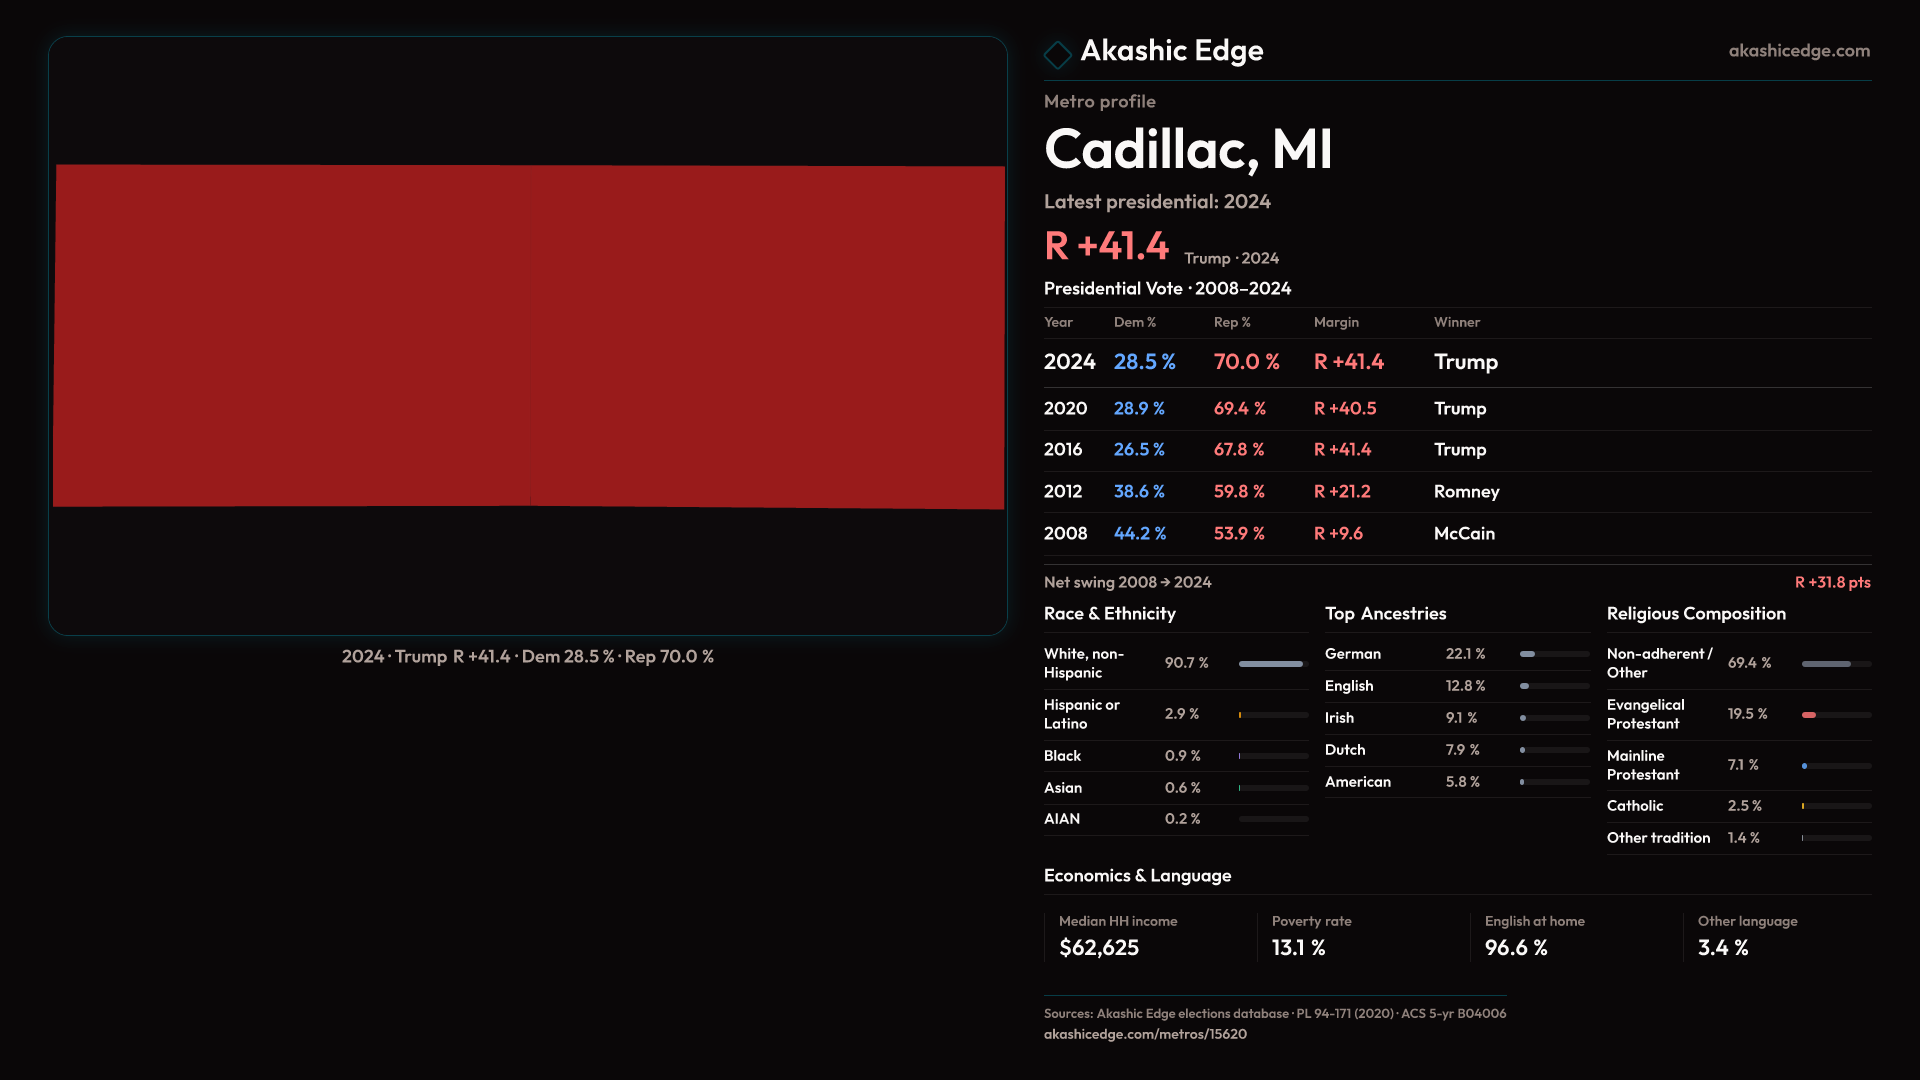Image resolution: width=1920 pixels, height=1080 pixels.
Task: Click the 2008 McCain winner cell
Action: tap(1464, 534)
